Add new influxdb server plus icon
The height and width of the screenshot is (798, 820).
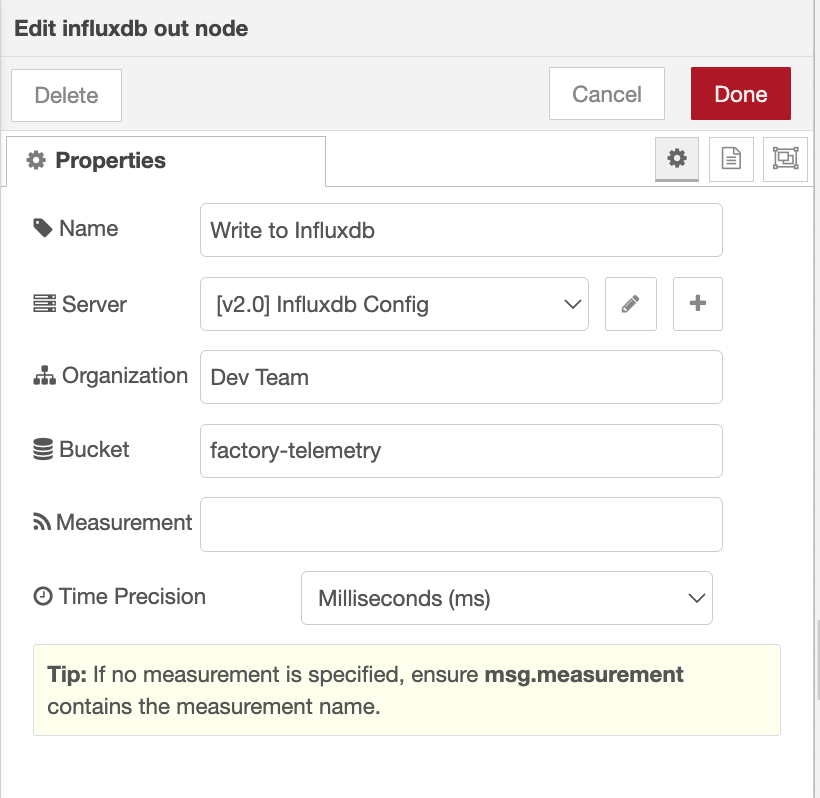698,304
